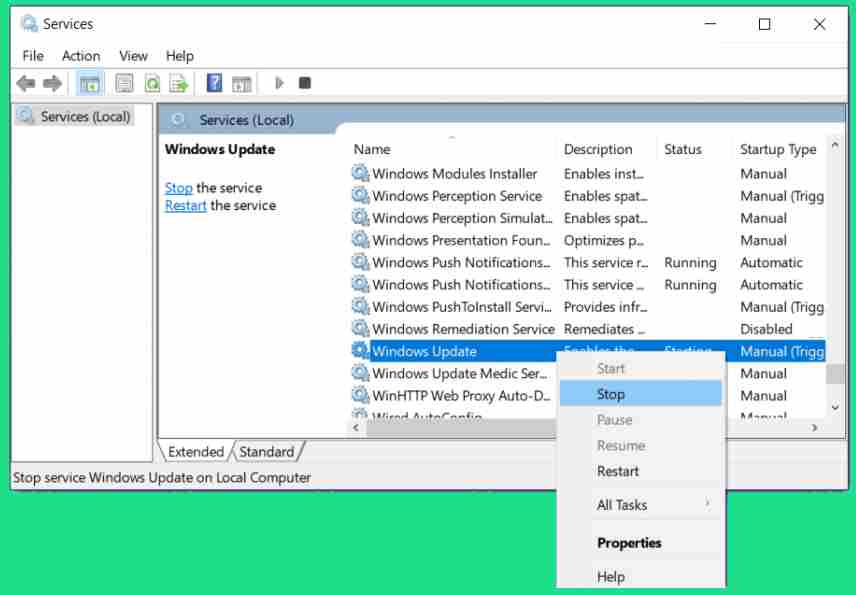The height and width of the screenshot is (595, 856).
Task: Click the Stop the service link
Action: (179, 188)
